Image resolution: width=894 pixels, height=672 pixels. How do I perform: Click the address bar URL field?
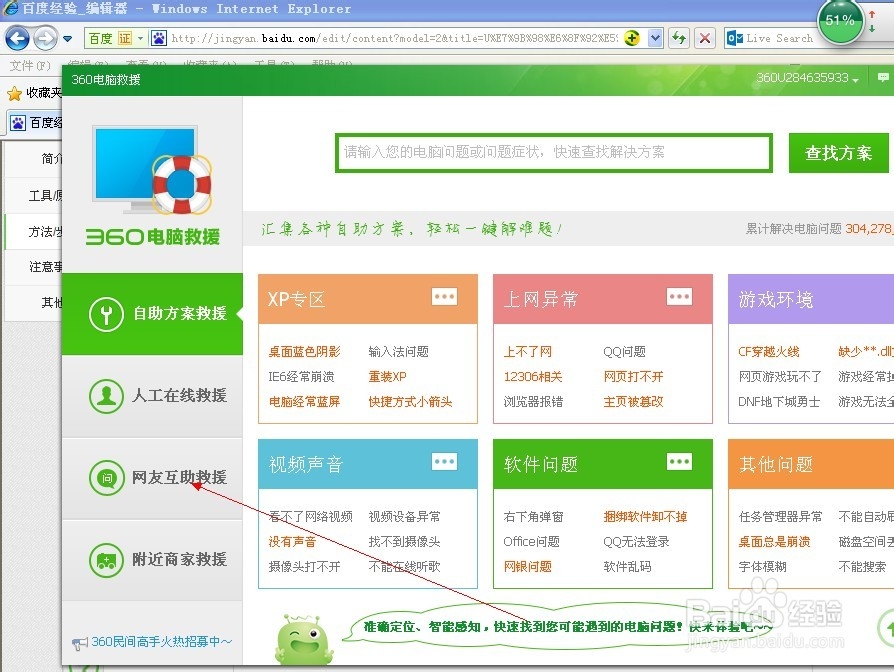click(x=393, y=38)
